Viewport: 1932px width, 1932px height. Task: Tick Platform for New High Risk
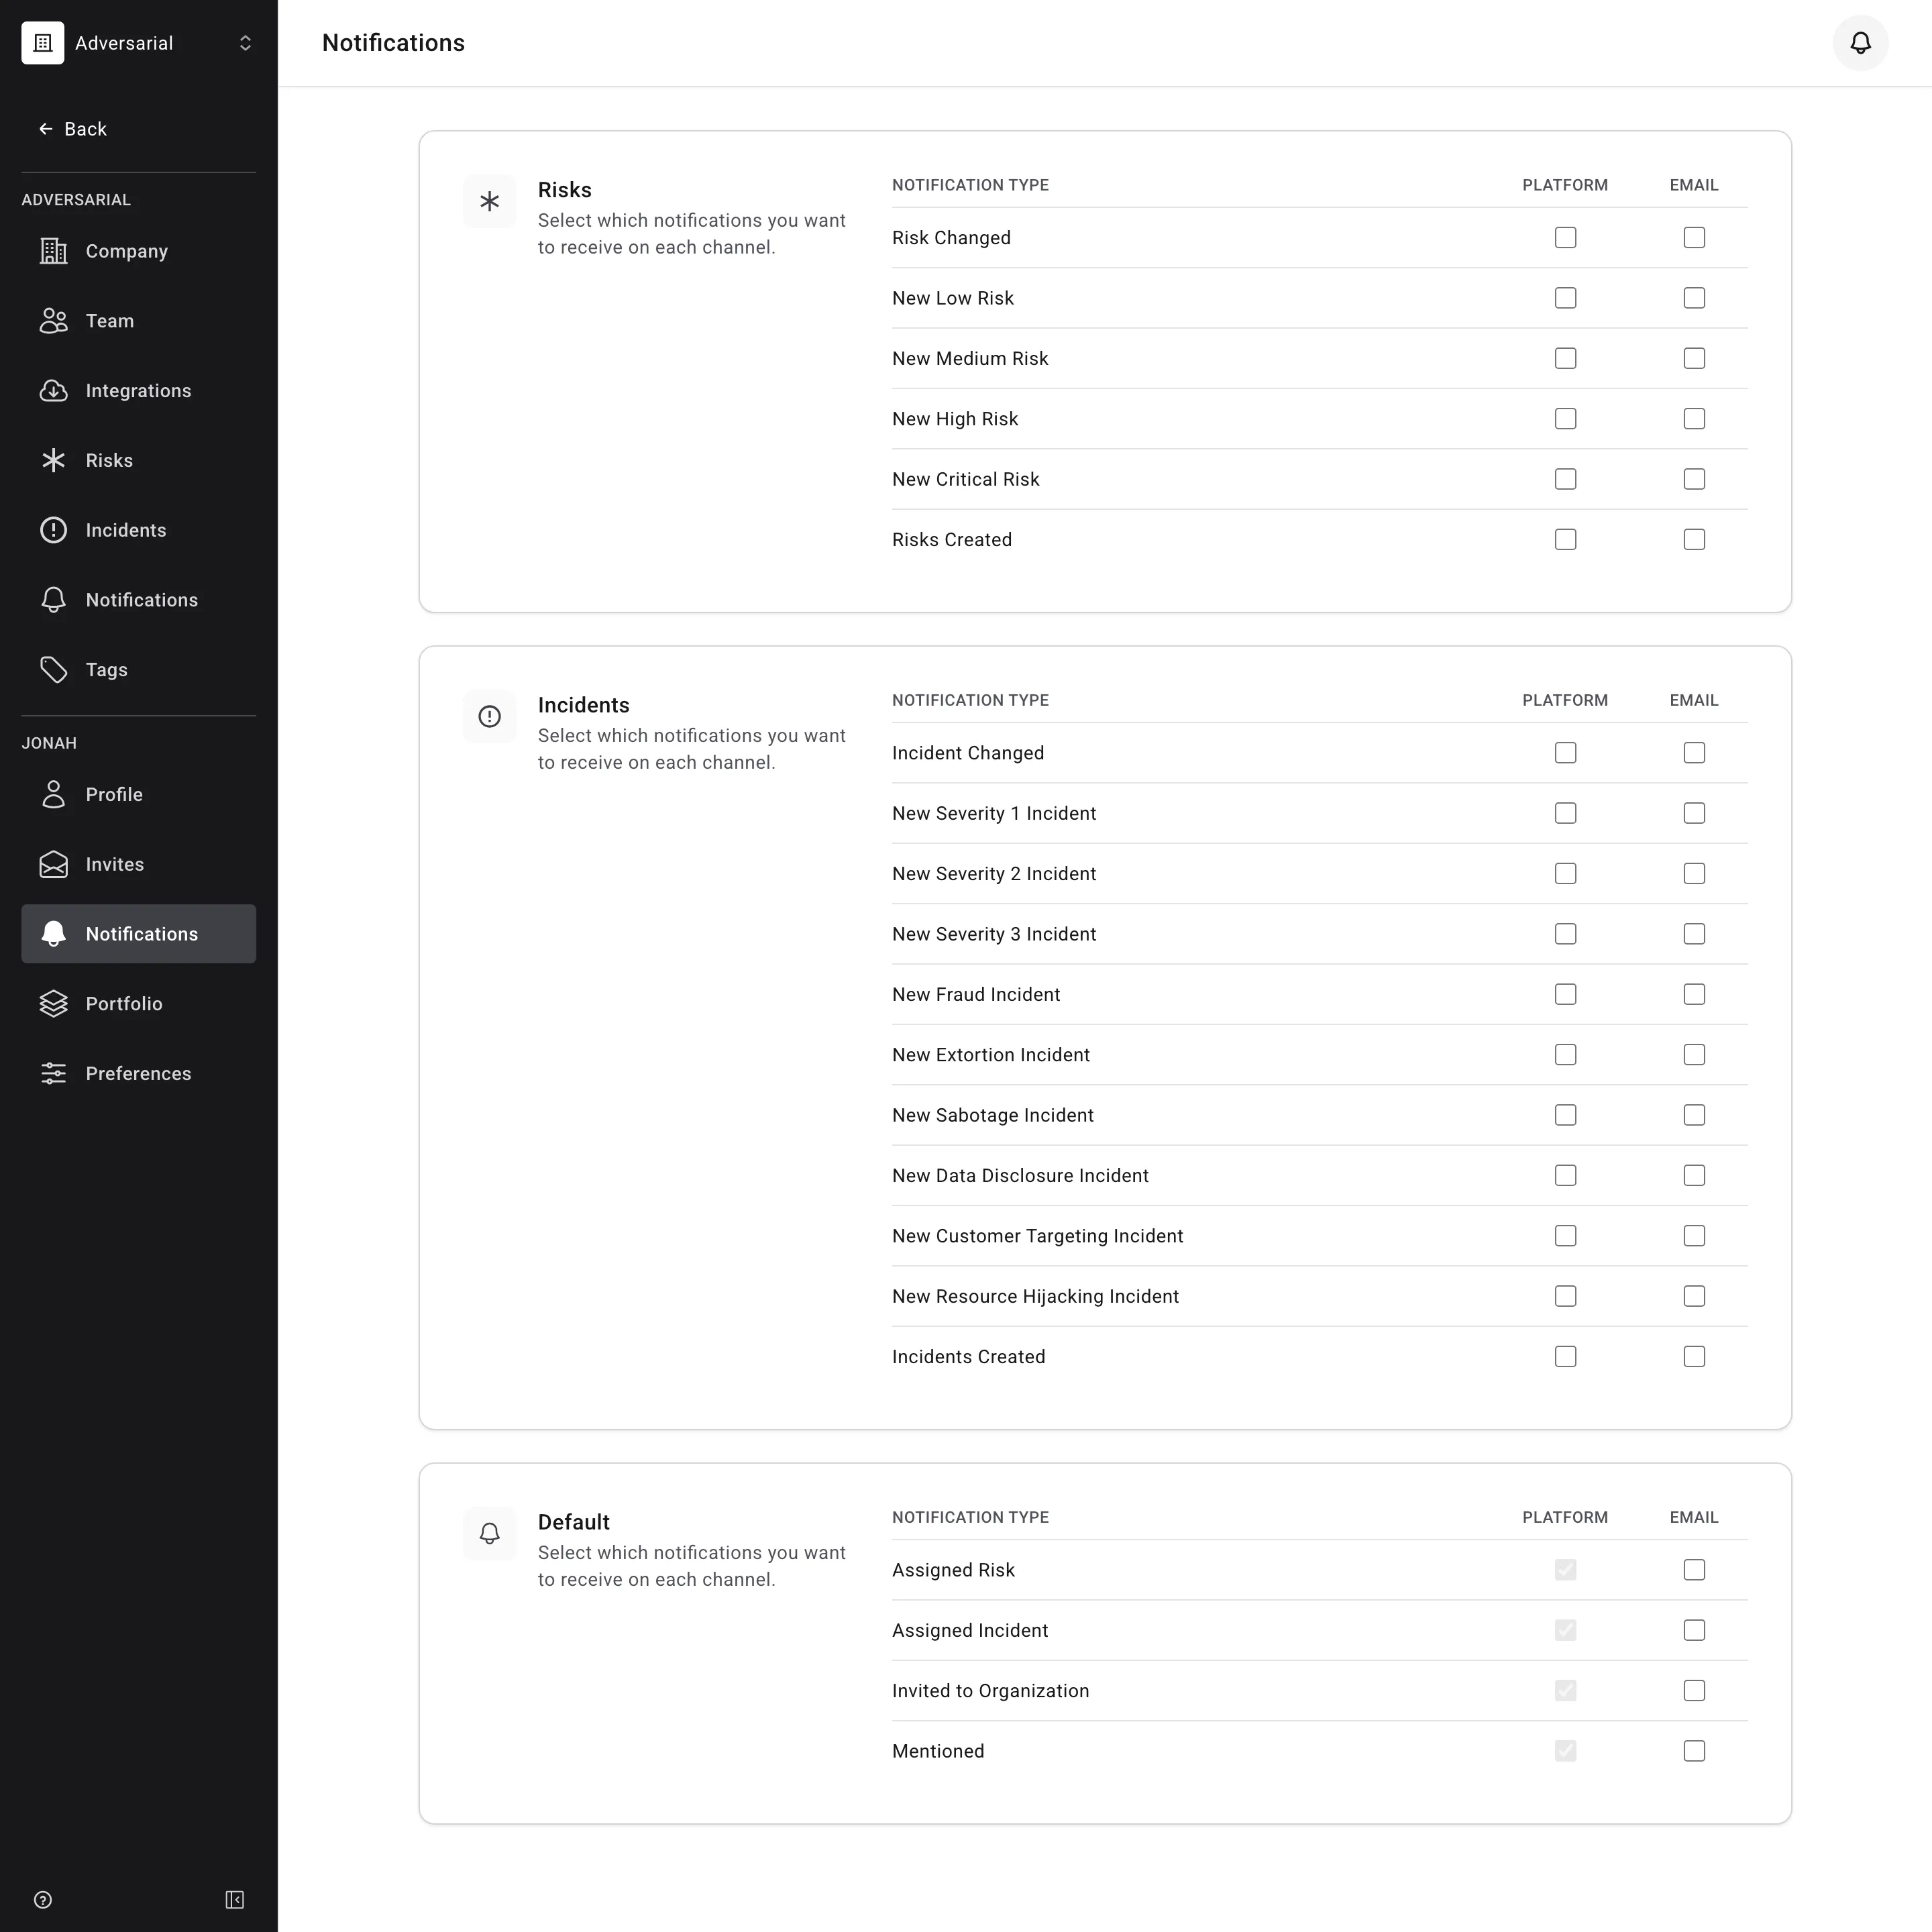pos(1565,419)
